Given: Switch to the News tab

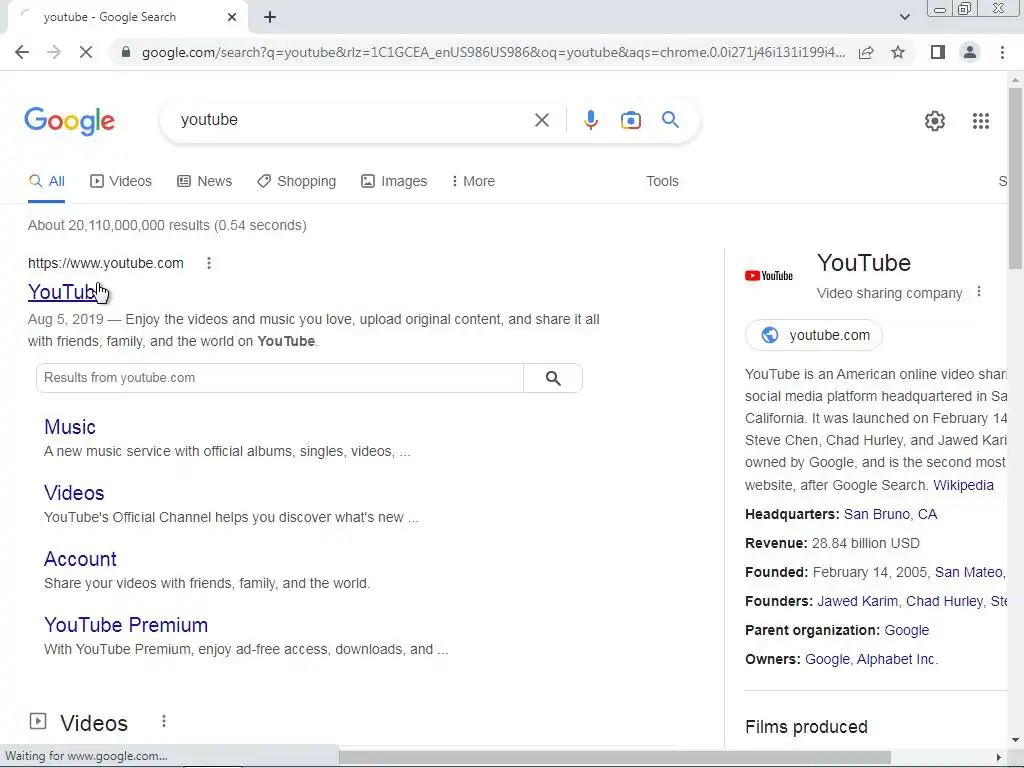Looking at the screenshot, I should [x=204, y=182].
